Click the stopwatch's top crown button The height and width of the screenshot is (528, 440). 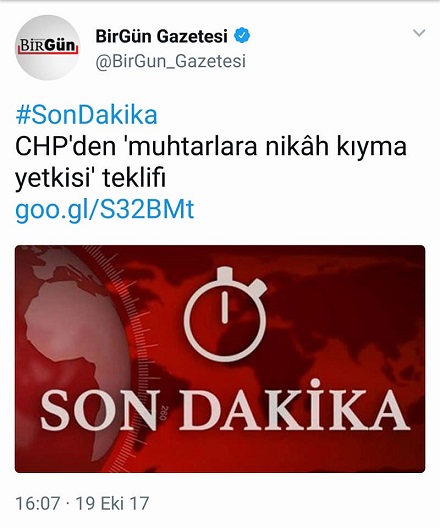point(225,274)
